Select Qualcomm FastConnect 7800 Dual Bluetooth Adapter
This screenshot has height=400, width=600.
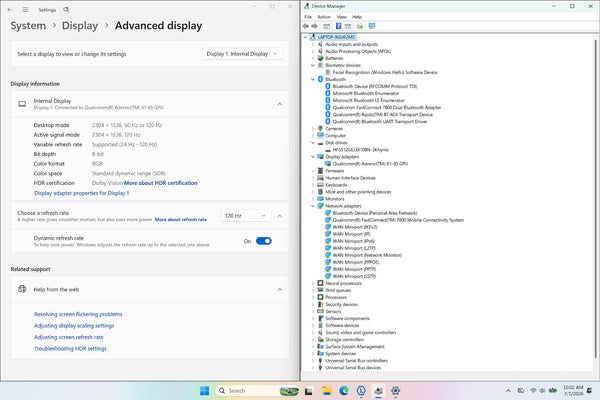pos(387,107)
